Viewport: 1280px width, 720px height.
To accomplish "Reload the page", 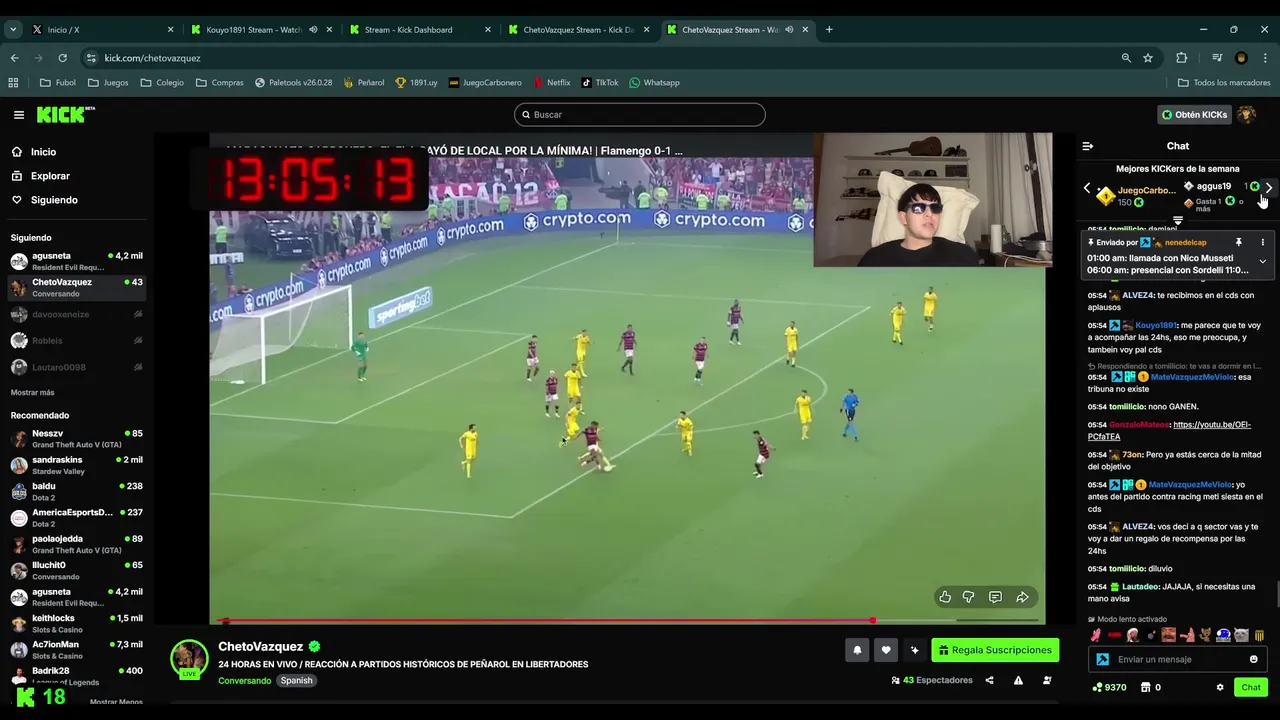I will [62, 58].
